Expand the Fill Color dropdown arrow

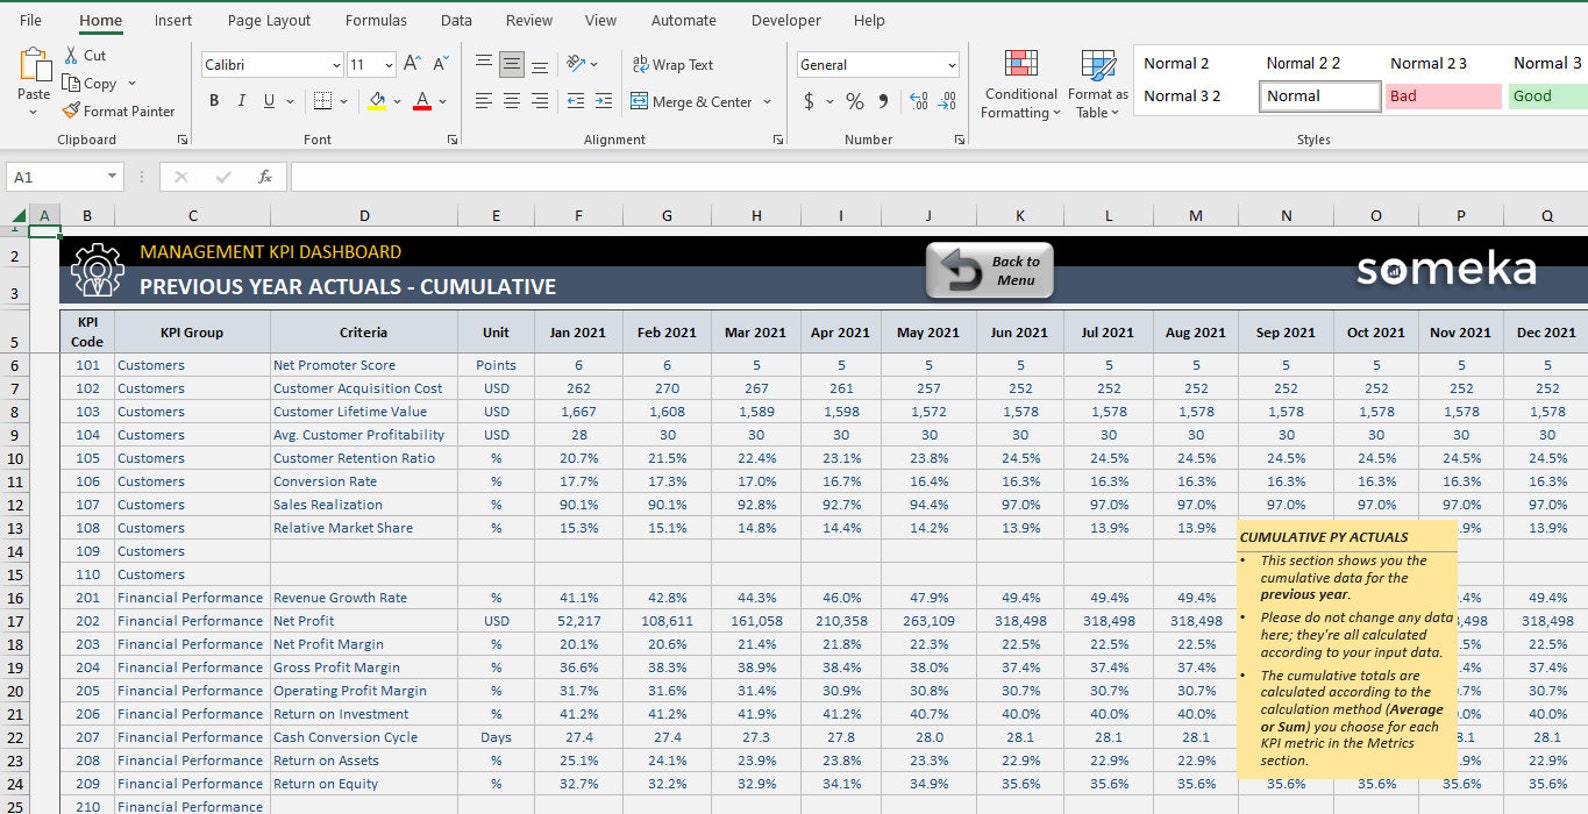click(x=397, y=101)
